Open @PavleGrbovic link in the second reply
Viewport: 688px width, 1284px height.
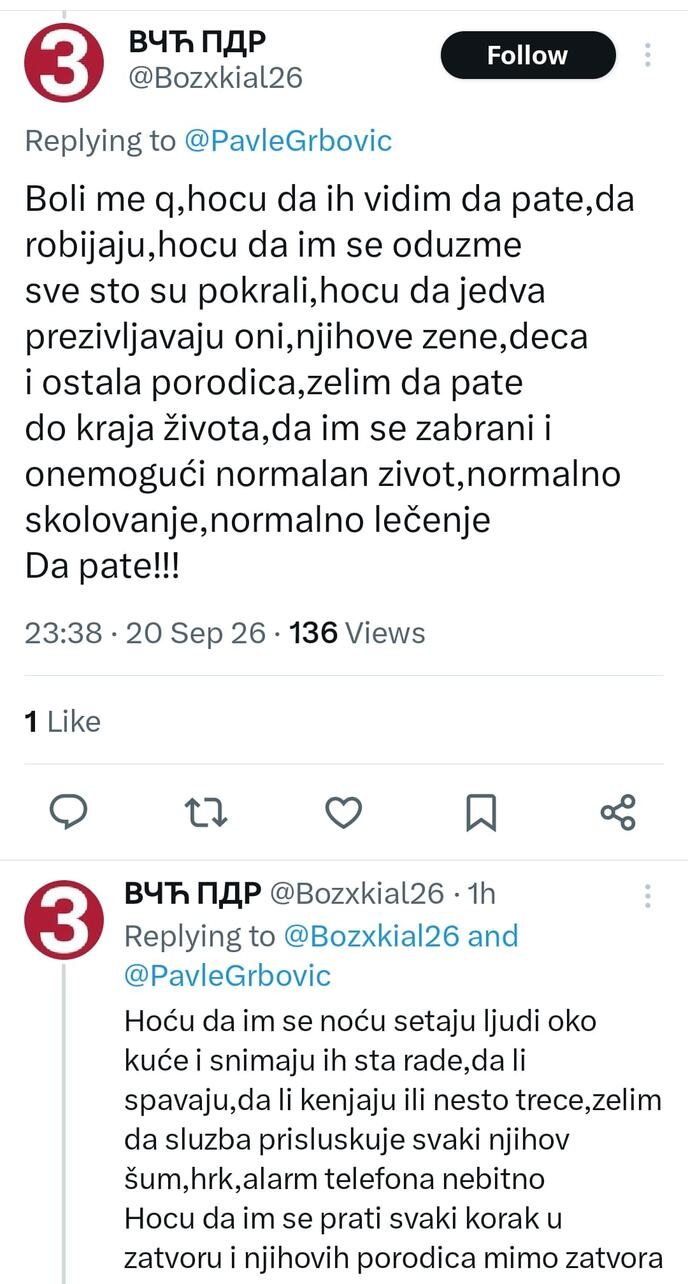[228, 975]
